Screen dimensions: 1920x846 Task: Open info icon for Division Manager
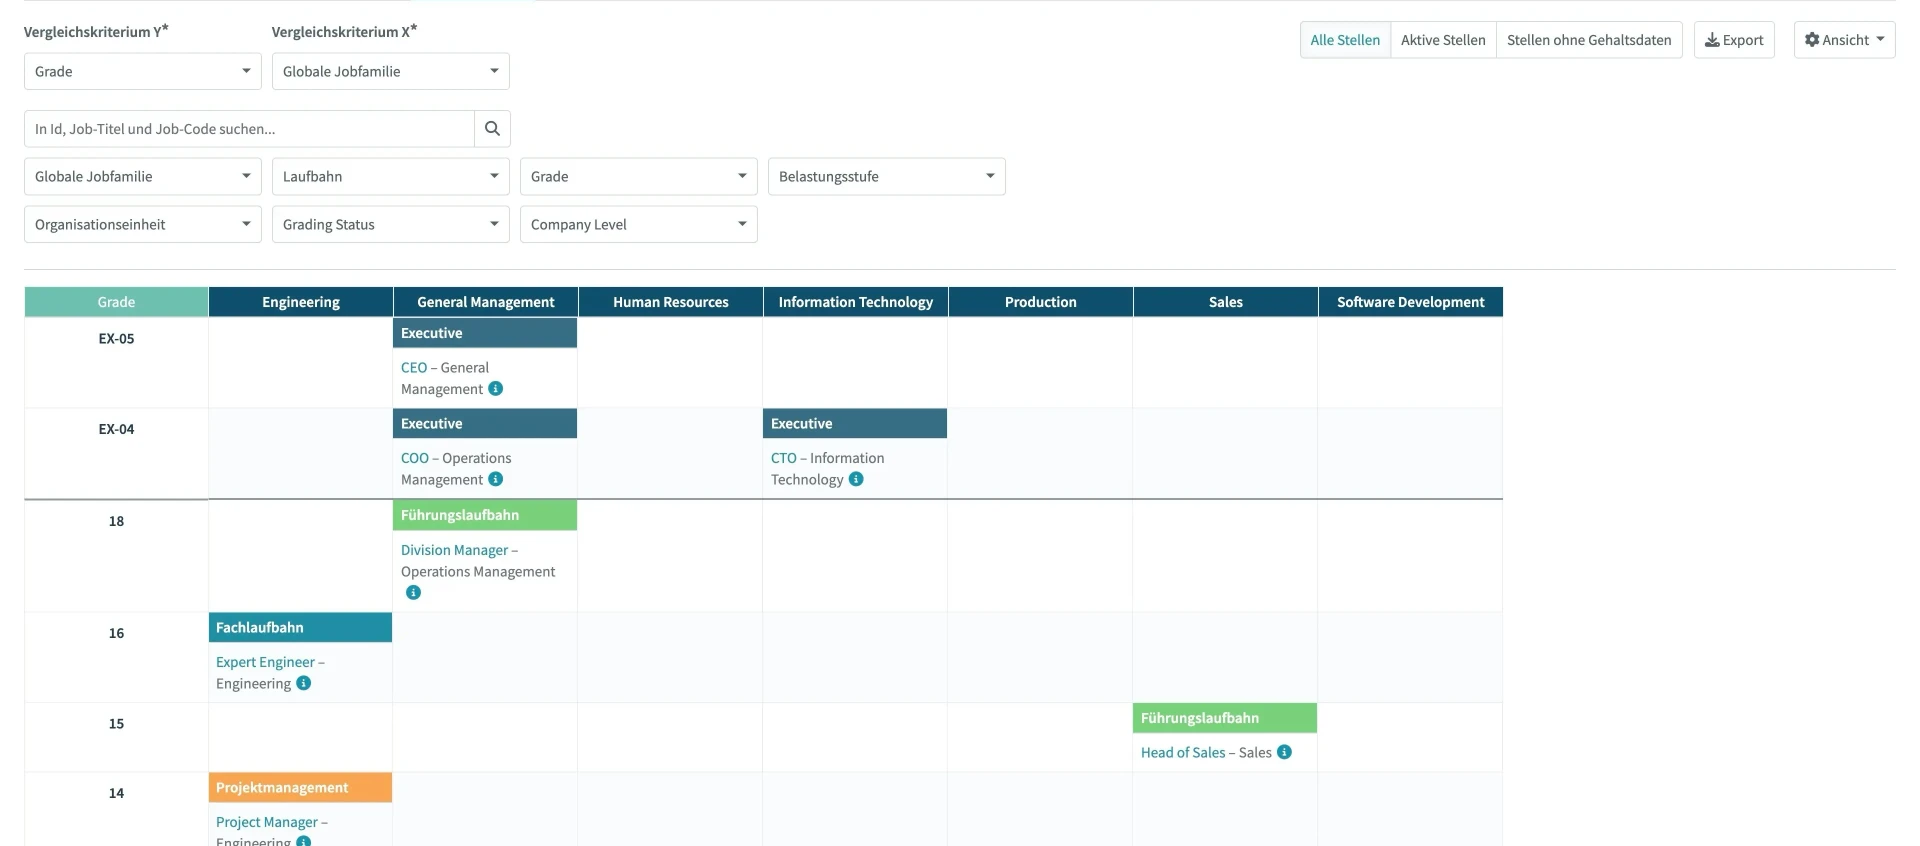point(413,593)
